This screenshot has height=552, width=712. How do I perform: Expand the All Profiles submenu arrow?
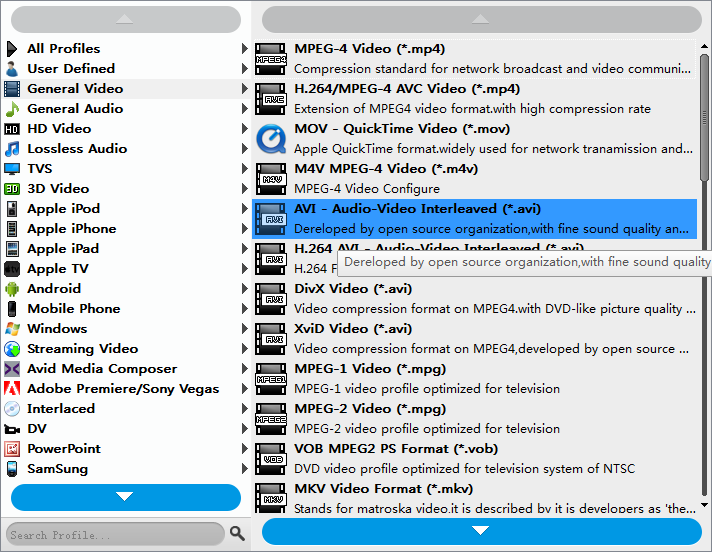point(244,49)
